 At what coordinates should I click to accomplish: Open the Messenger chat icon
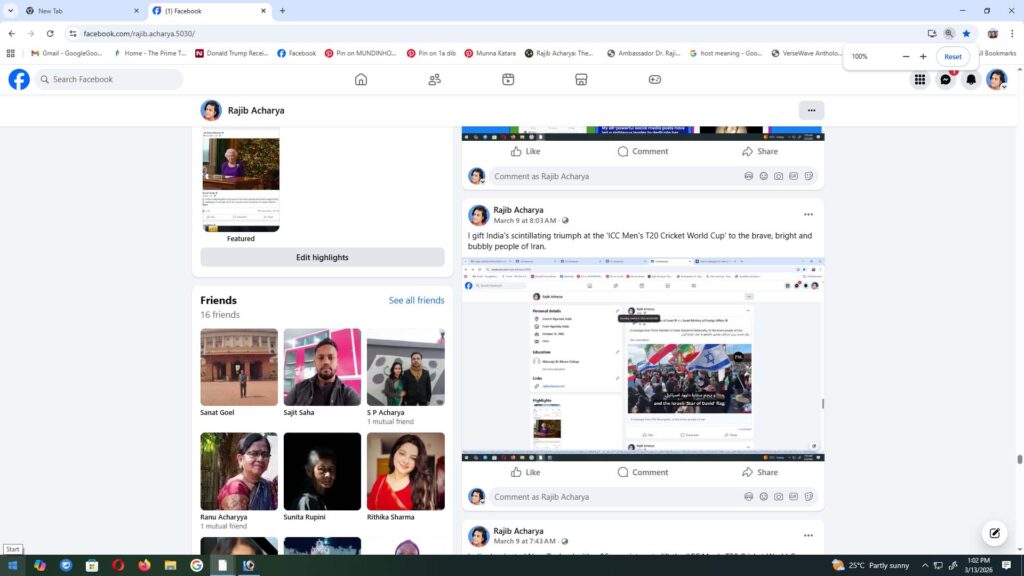pyautogui.click(x=945, y=80)
